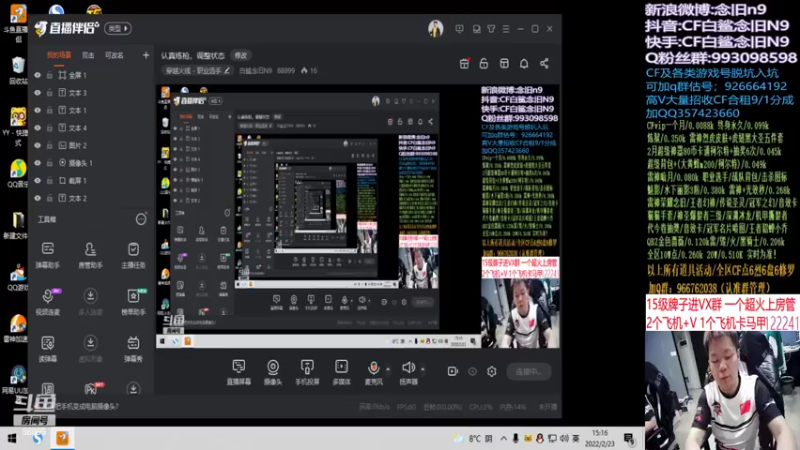
Task: Open 把手机变成电脑摄像头 tip link
Action: (x=87, y=407)
